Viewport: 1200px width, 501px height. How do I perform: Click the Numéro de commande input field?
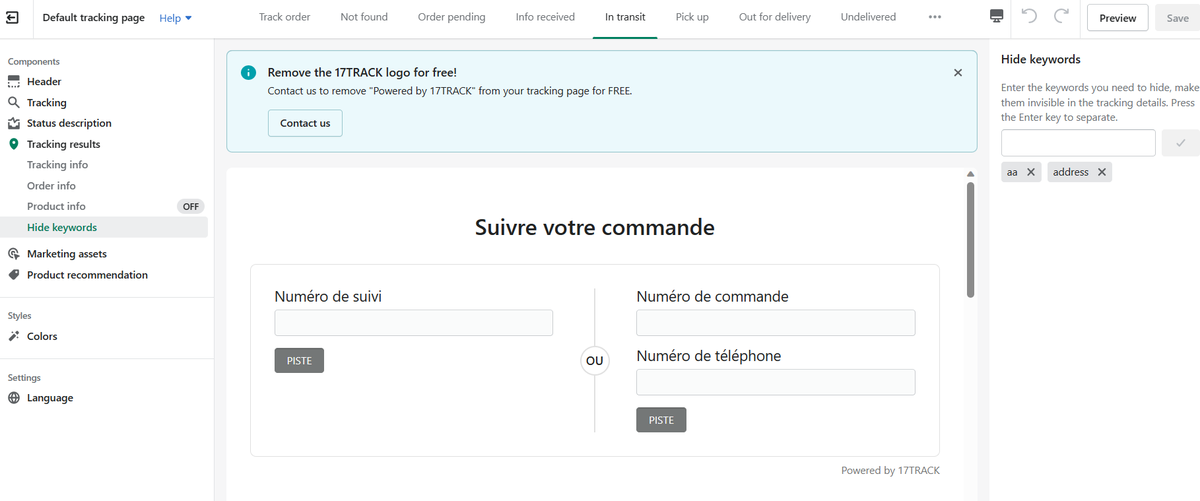coord(776,323)
